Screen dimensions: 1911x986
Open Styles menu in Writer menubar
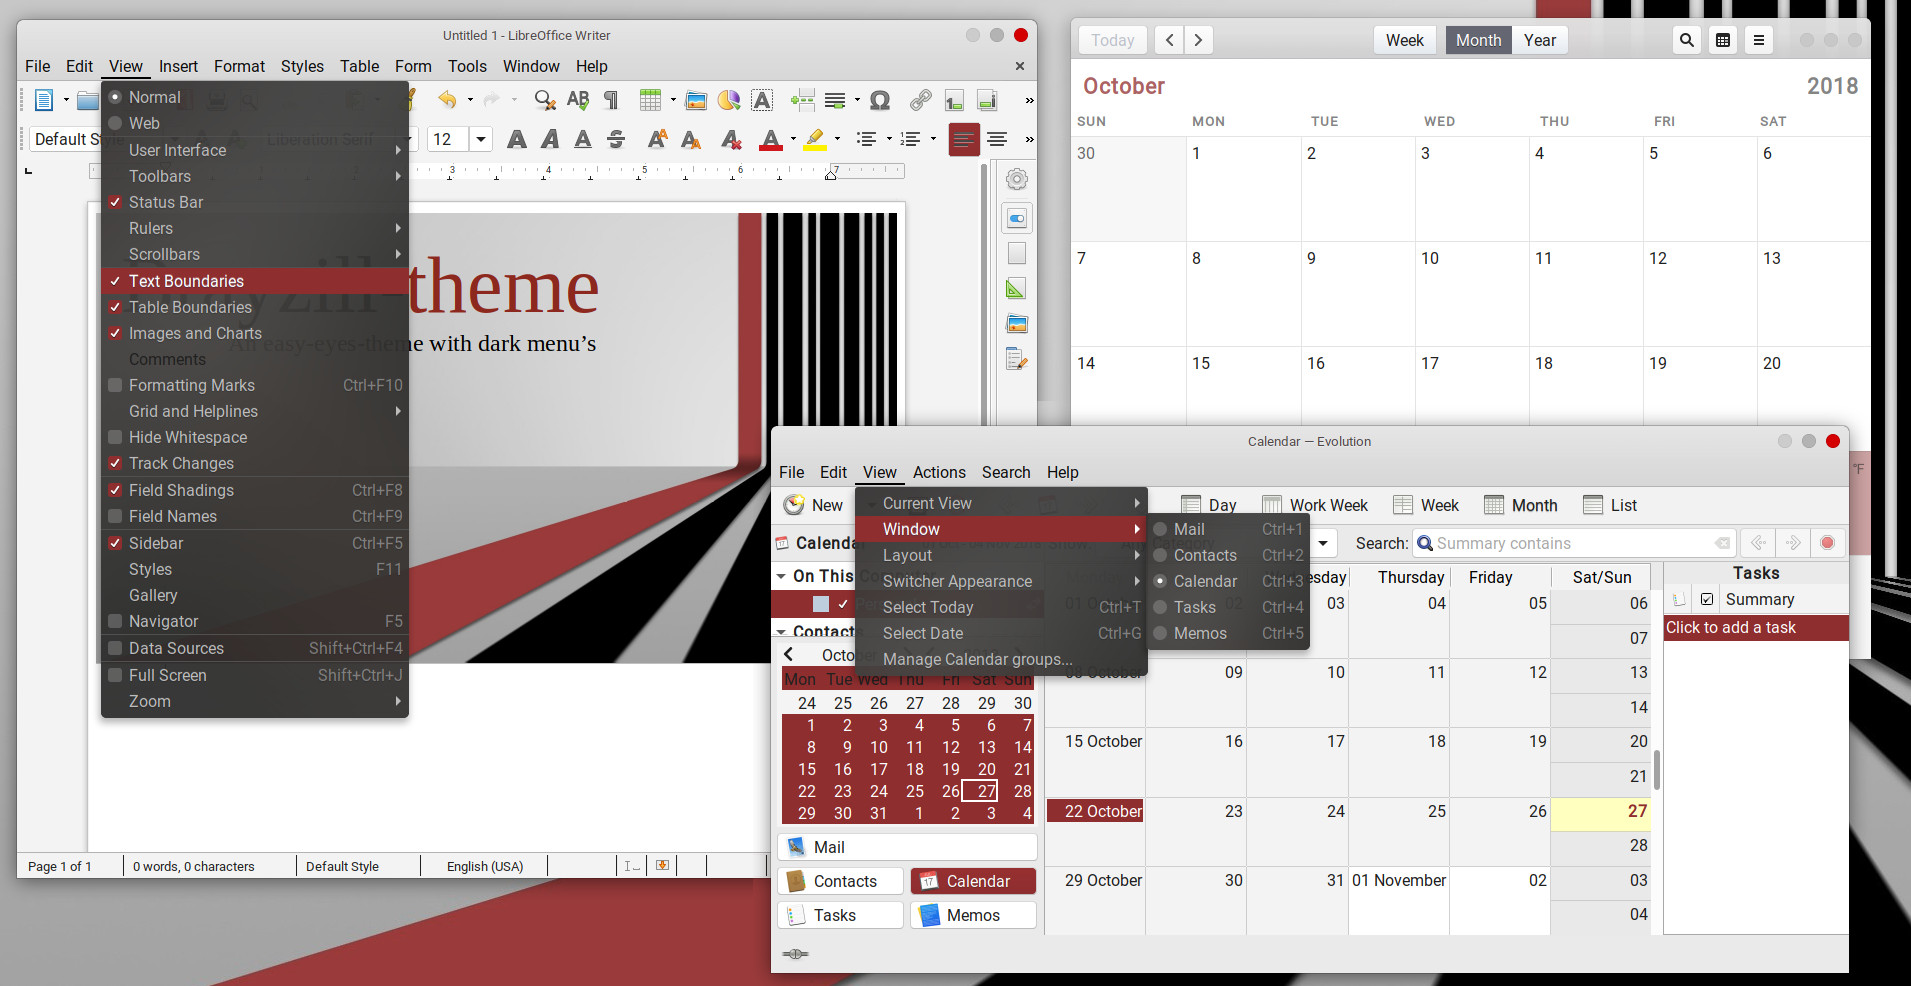click(302, 66)
